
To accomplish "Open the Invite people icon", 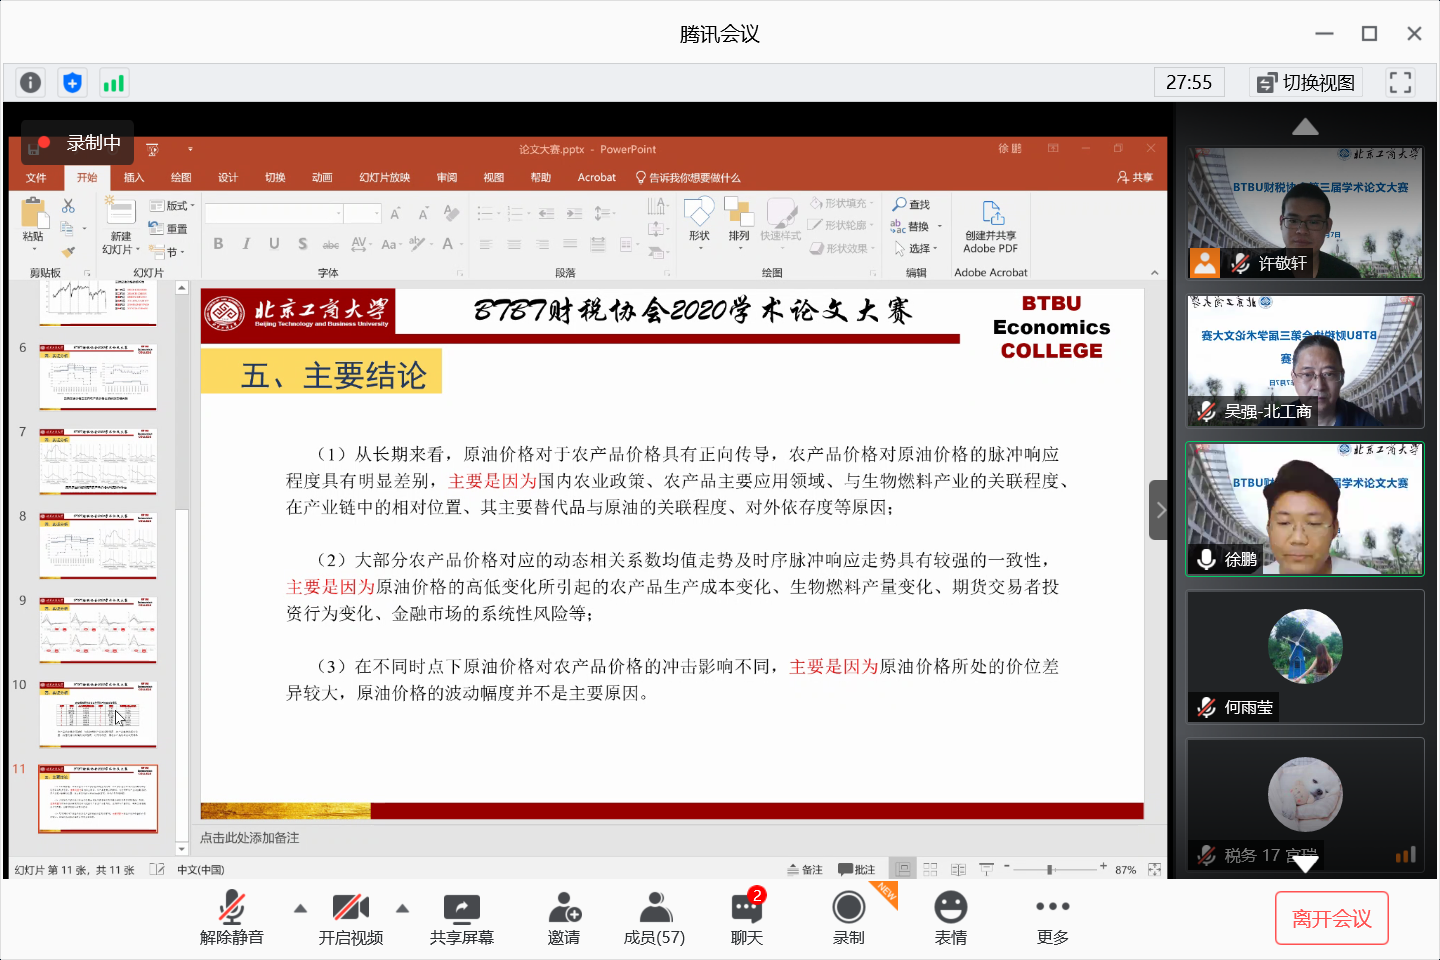I will 564,917.
